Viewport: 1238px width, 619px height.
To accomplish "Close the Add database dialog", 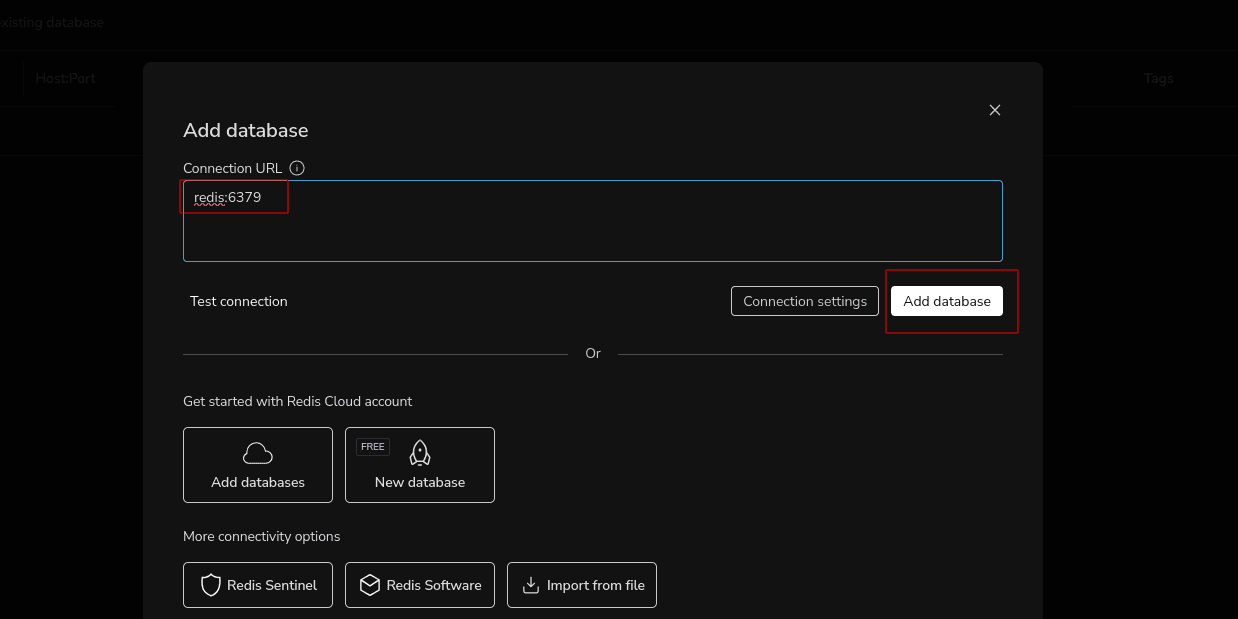I will [994, 110].
